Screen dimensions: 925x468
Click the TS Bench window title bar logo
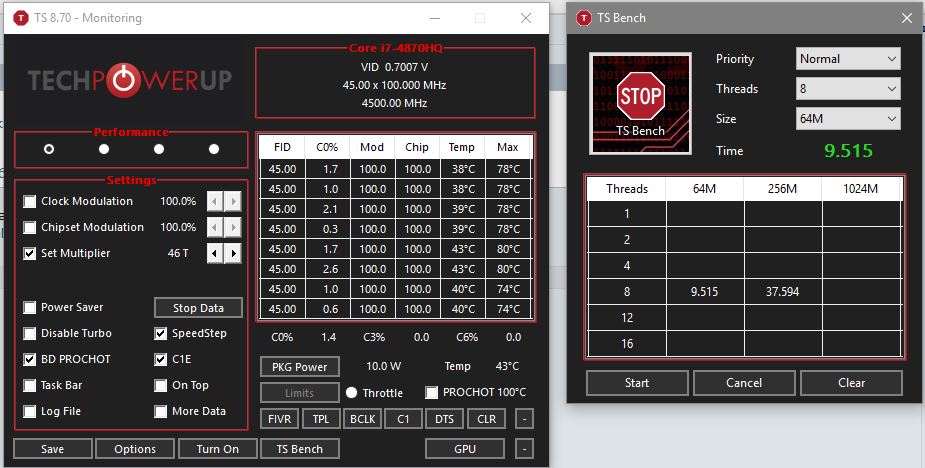click(583, 18)
